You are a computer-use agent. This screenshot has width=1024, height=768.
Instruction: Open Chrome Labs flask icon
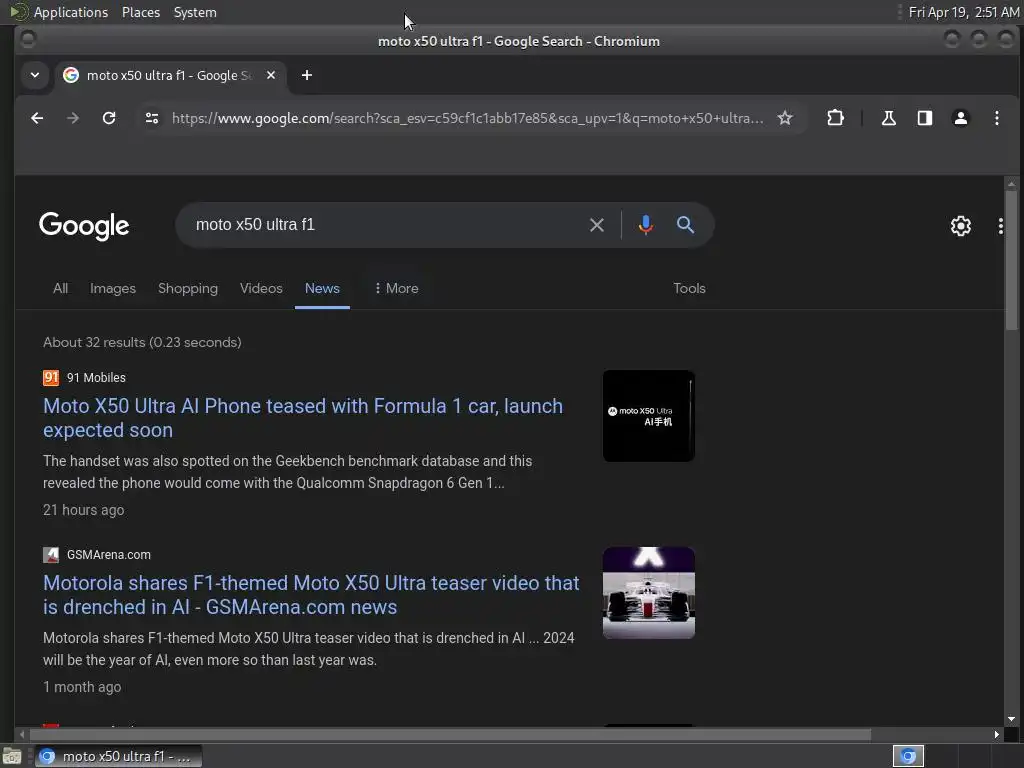click(888, 118)
